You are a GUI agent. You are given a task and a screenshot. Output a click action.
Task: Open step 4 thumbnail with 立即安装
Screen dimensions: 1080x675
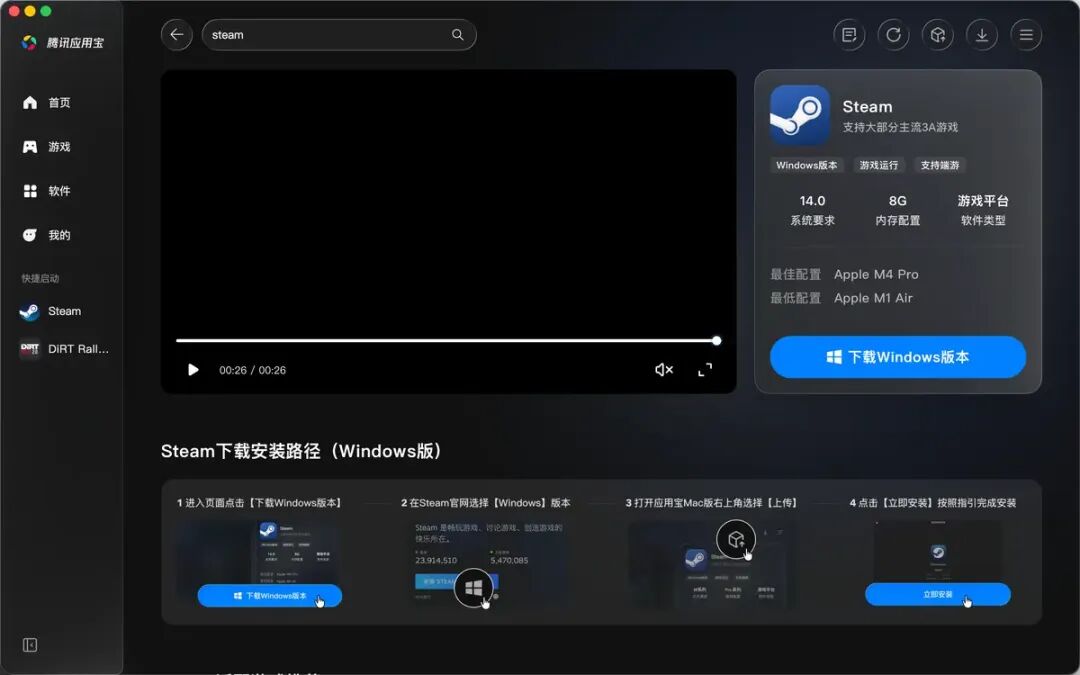[x=937, y=563]
